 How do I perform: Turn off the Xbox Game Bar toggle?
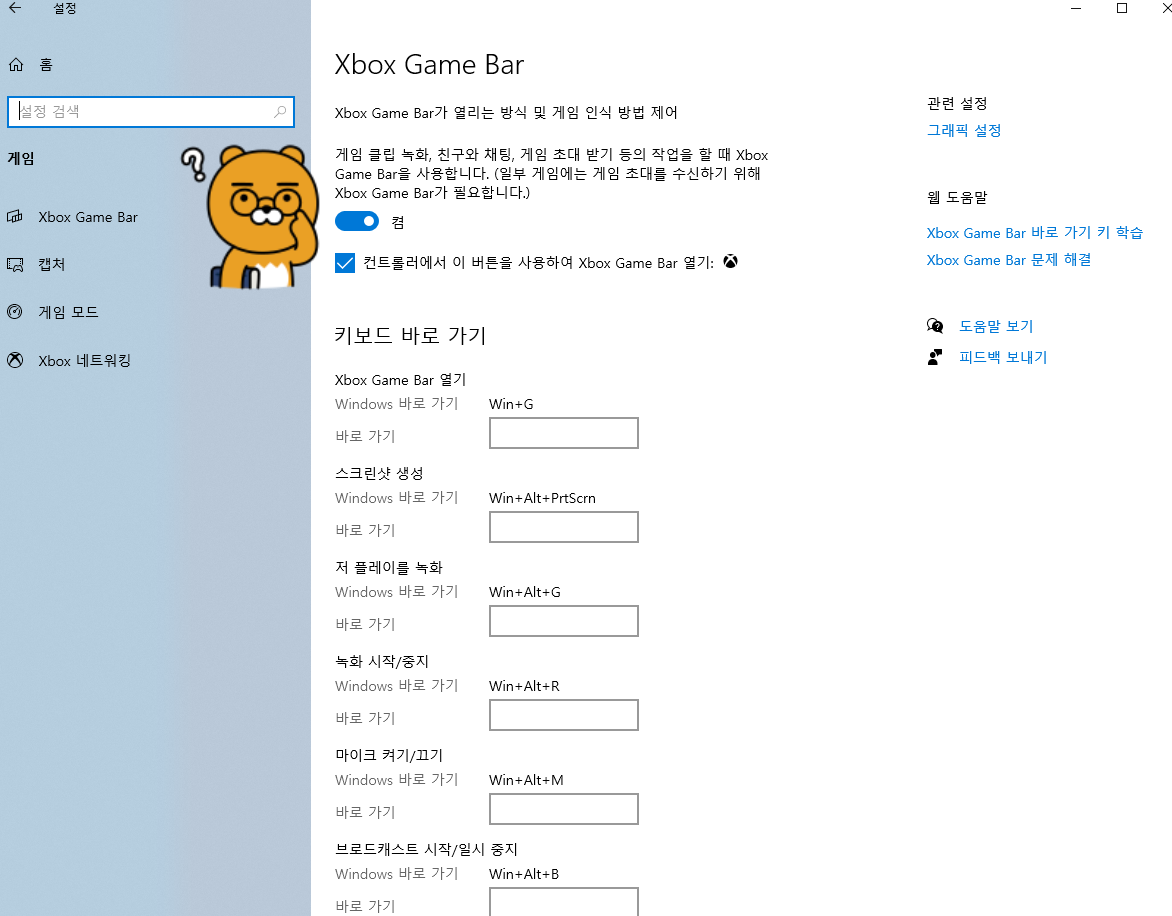coord(357,221)
